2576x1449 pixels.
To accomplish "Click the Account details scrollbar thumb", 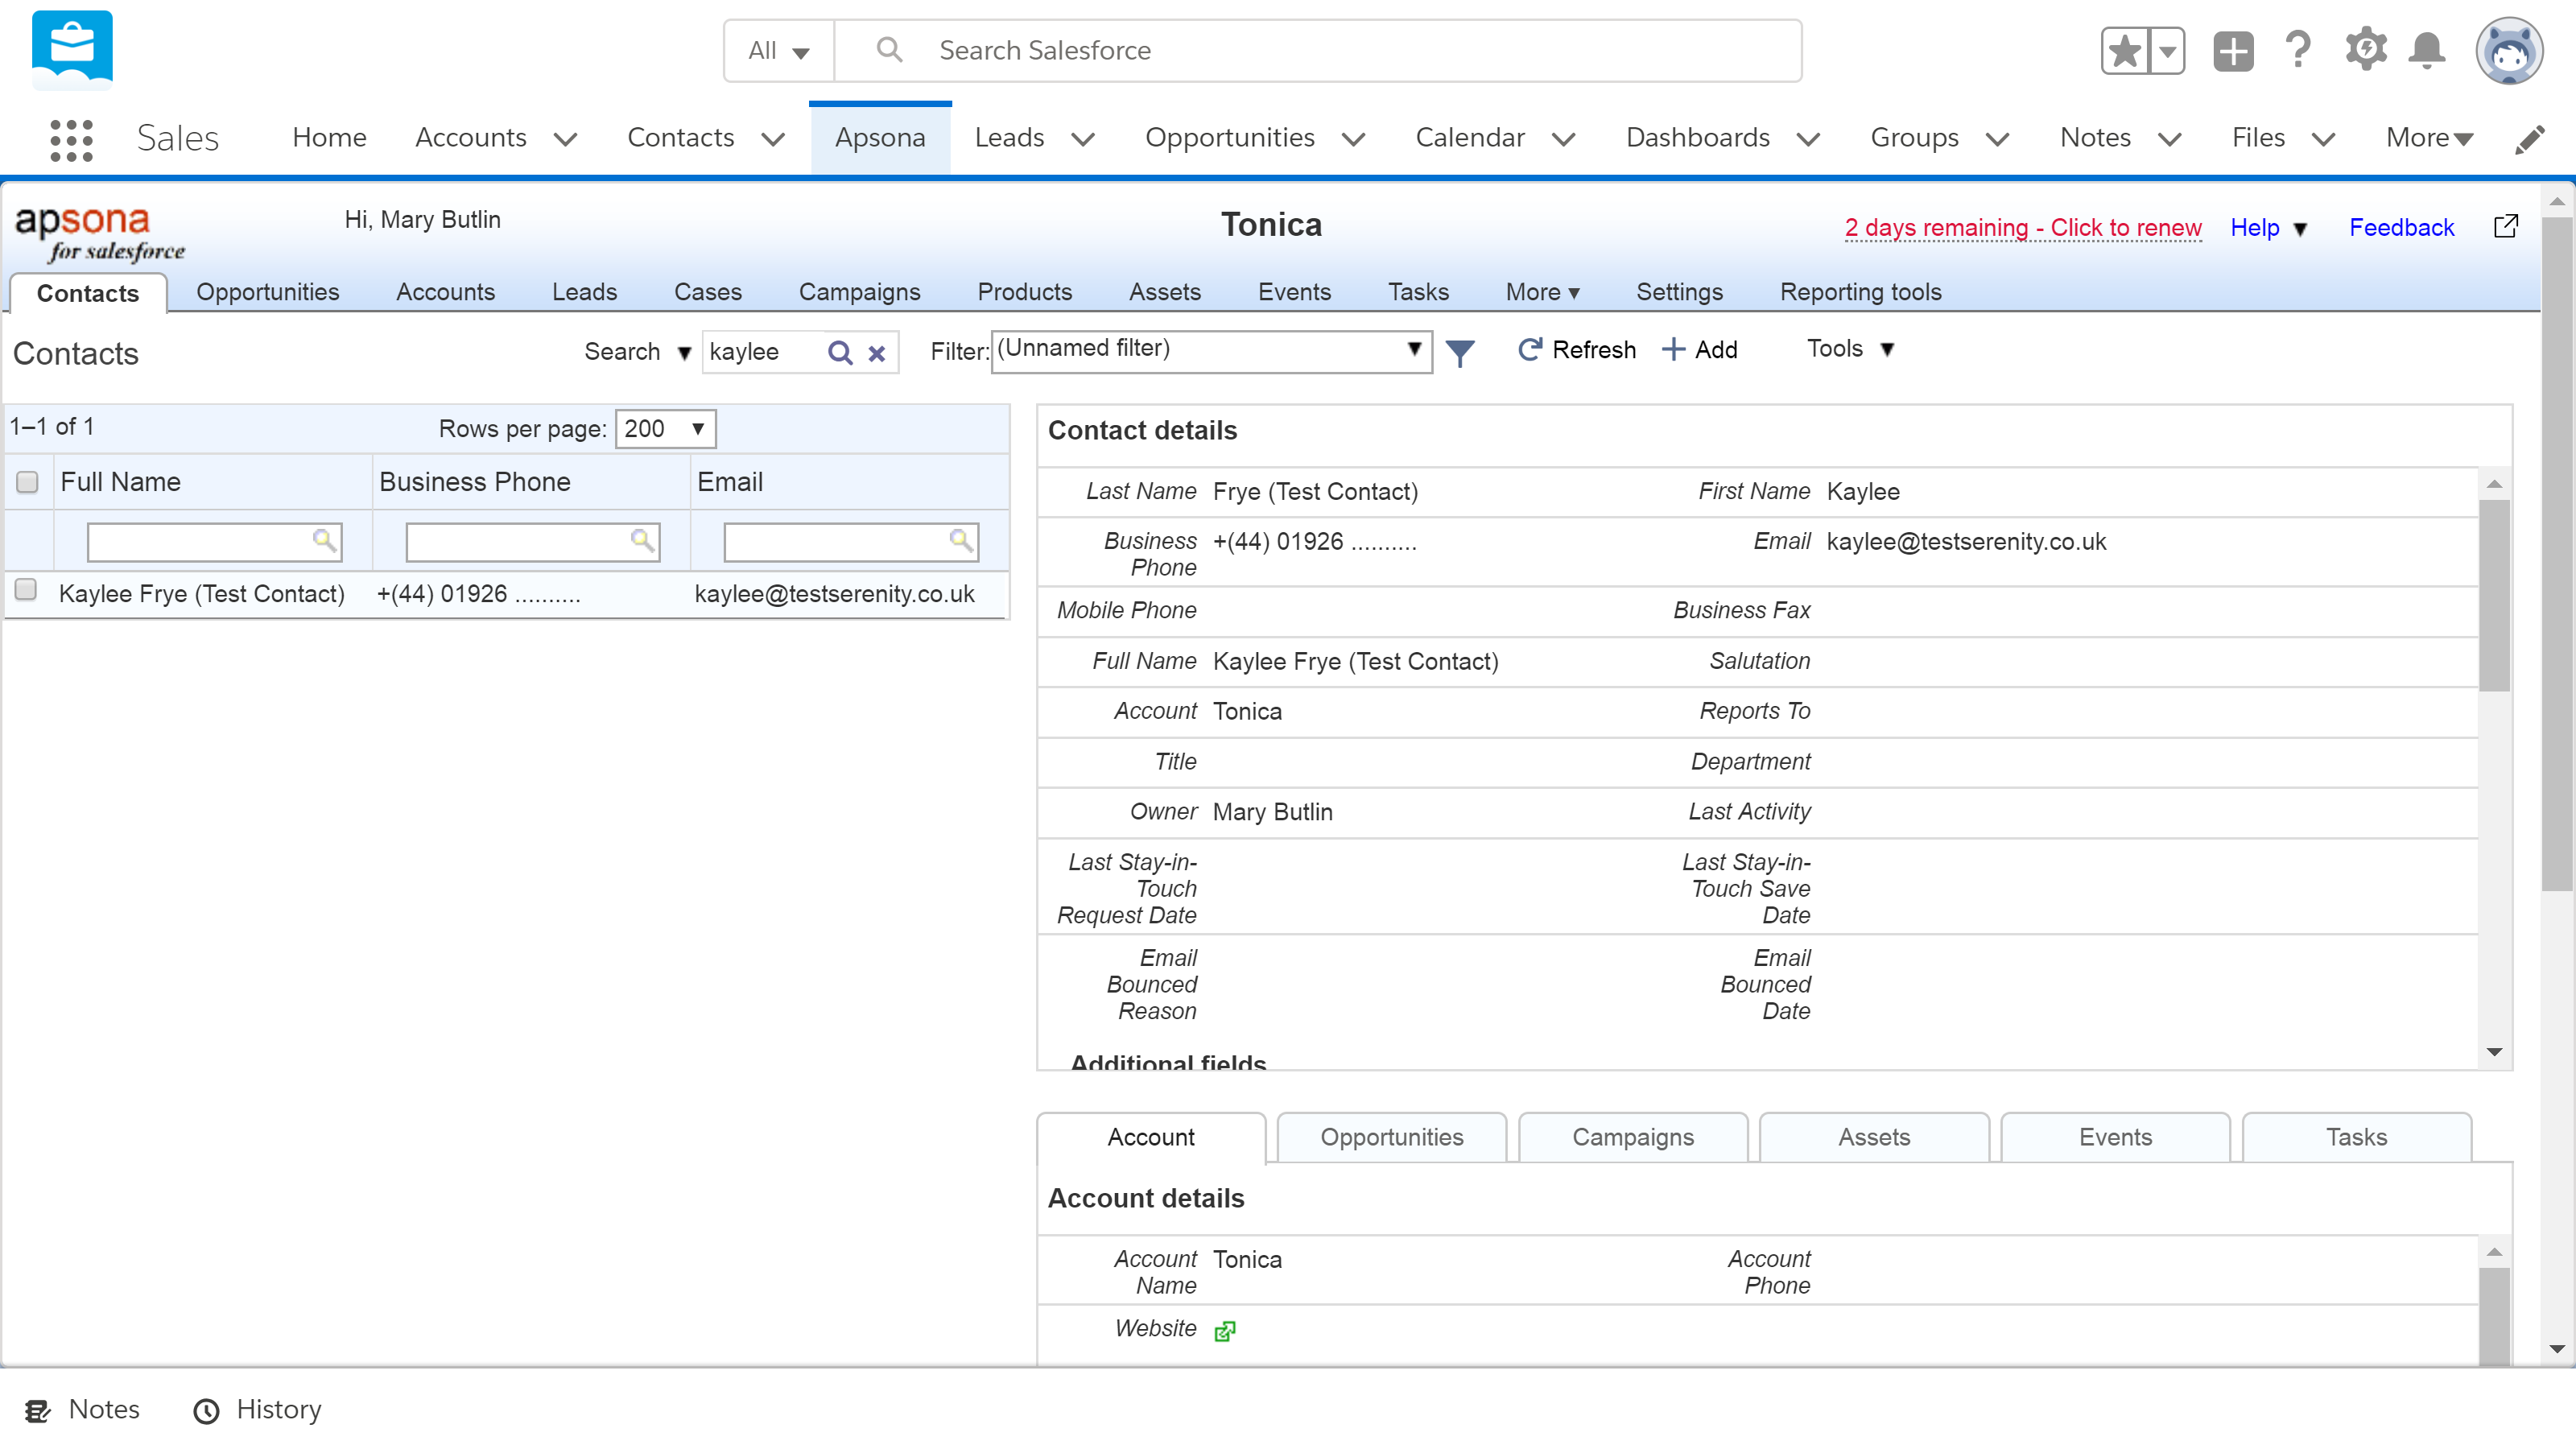I will click(x=2494, y=1315).
